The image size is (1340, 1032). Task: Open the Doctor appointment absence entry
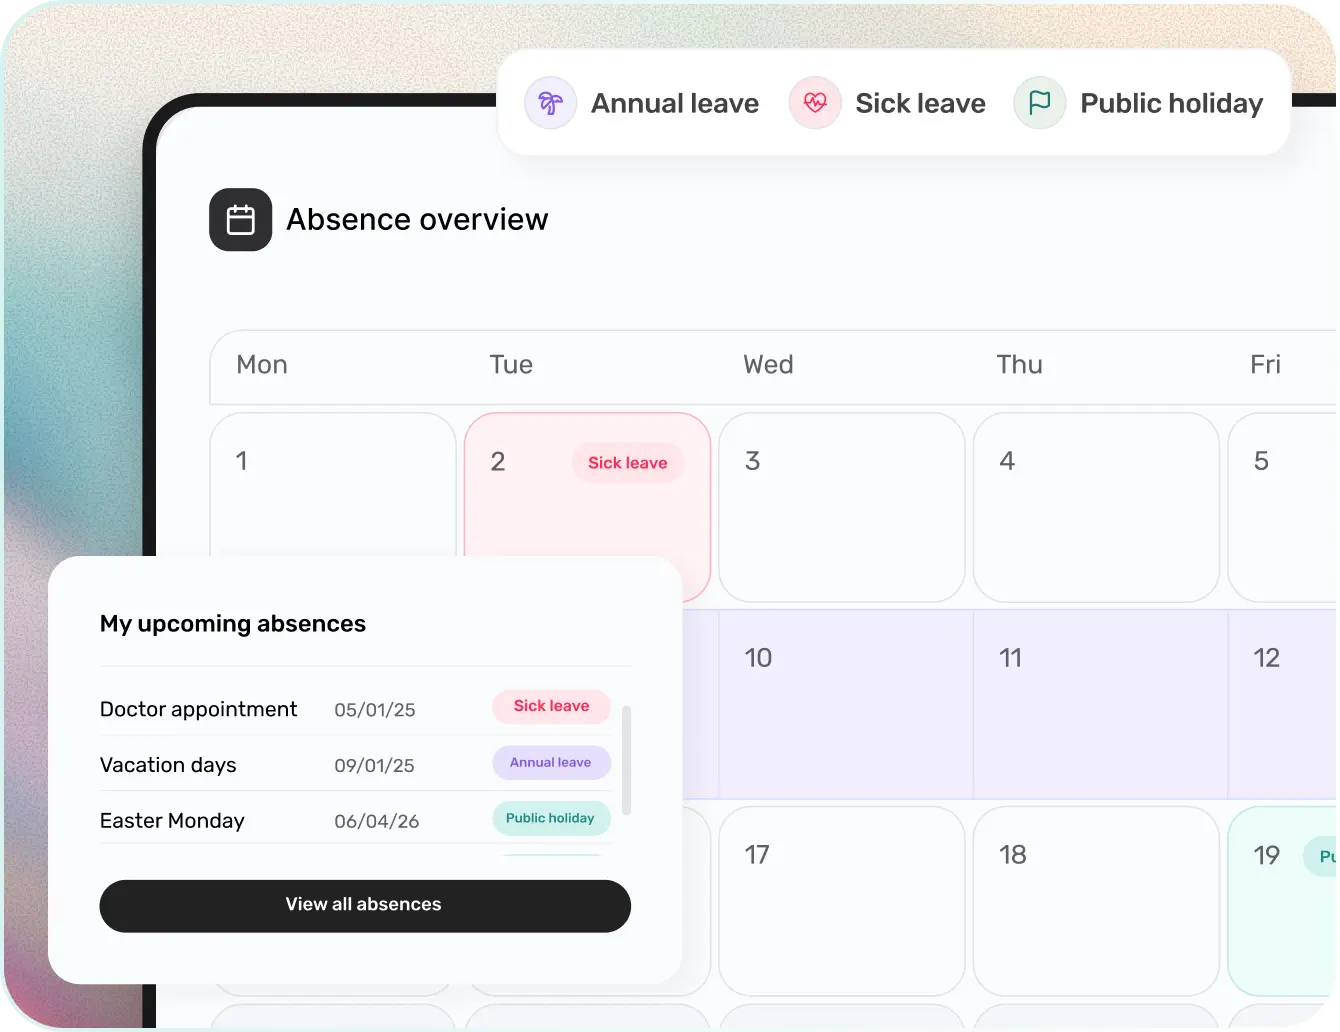click(199, 709)
